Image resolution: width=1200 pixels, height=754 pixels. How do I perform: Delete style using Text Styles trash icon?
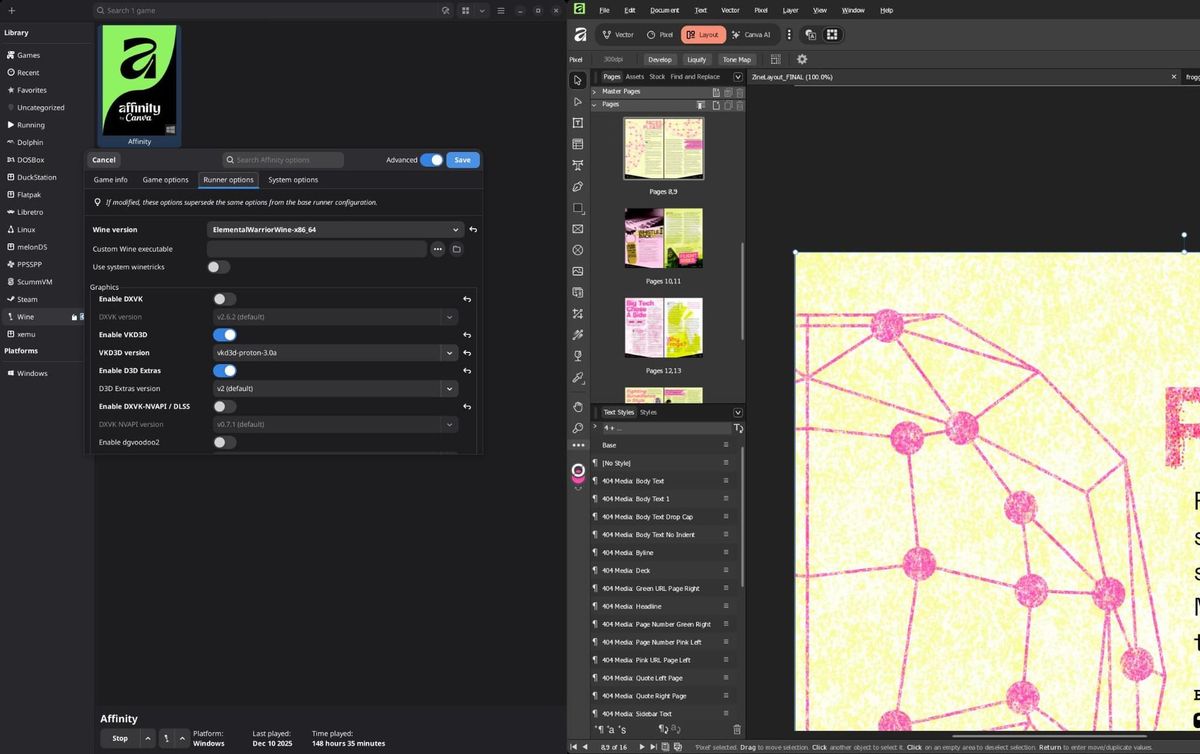(x=737, y=730)
